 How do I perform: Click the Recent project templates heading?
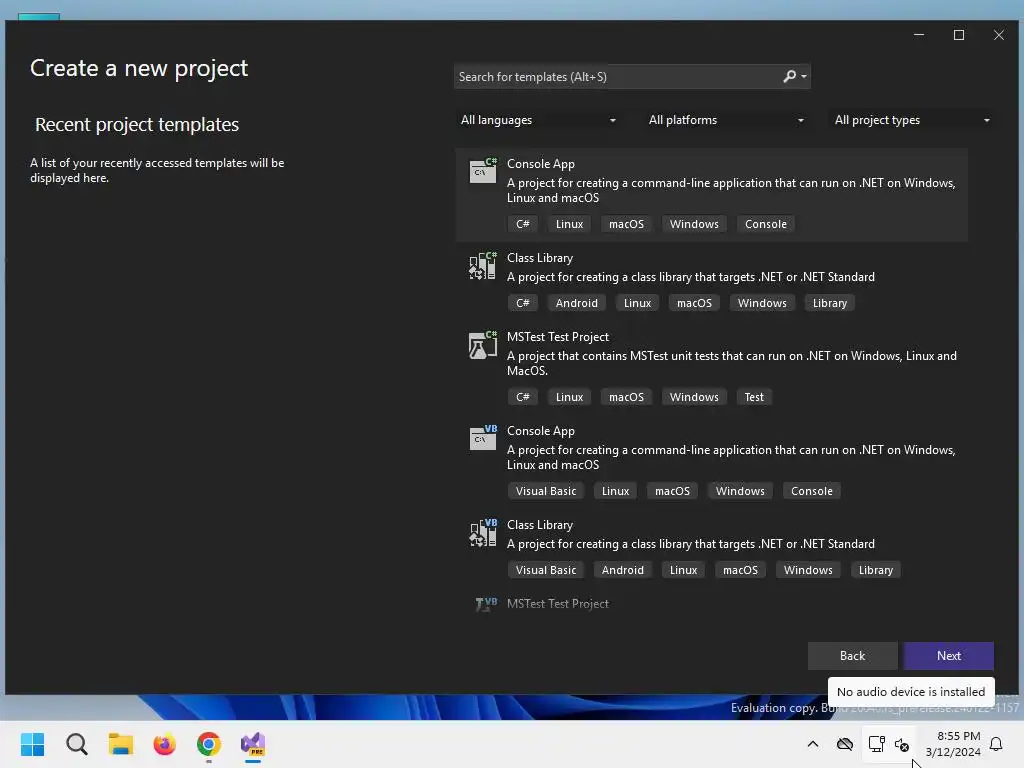tap(136, 124)
